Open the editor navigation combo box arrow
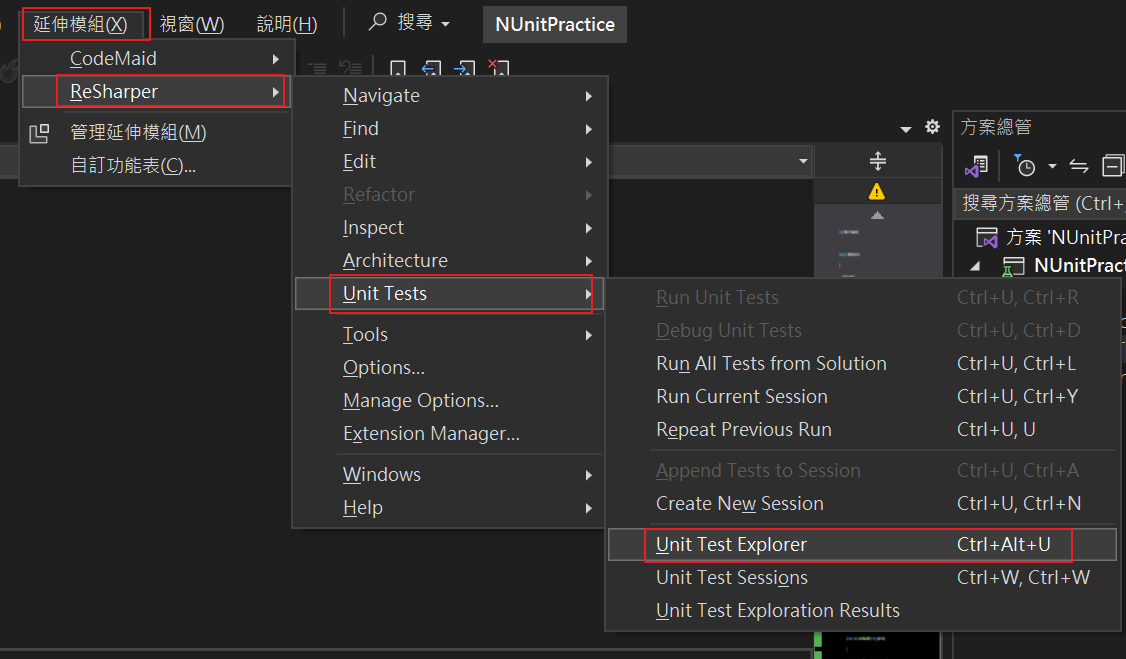 pyautogui.click(x=803, y=162)
